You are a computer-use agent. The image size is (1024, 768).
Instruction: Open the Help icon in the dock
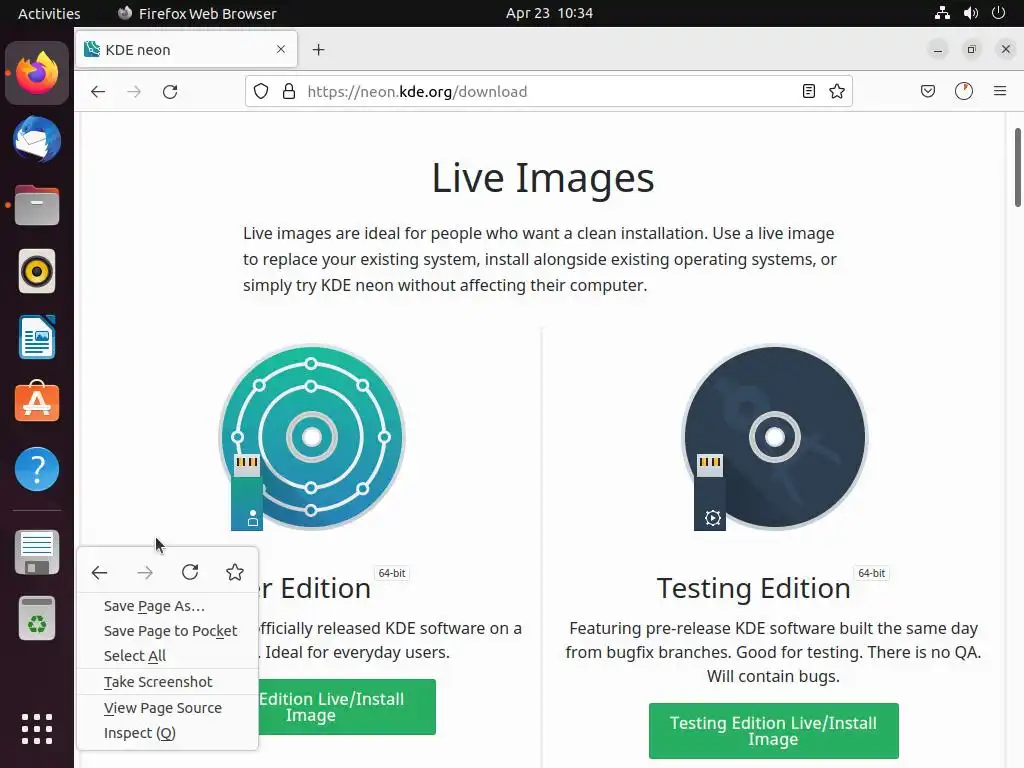click(37, 469)
